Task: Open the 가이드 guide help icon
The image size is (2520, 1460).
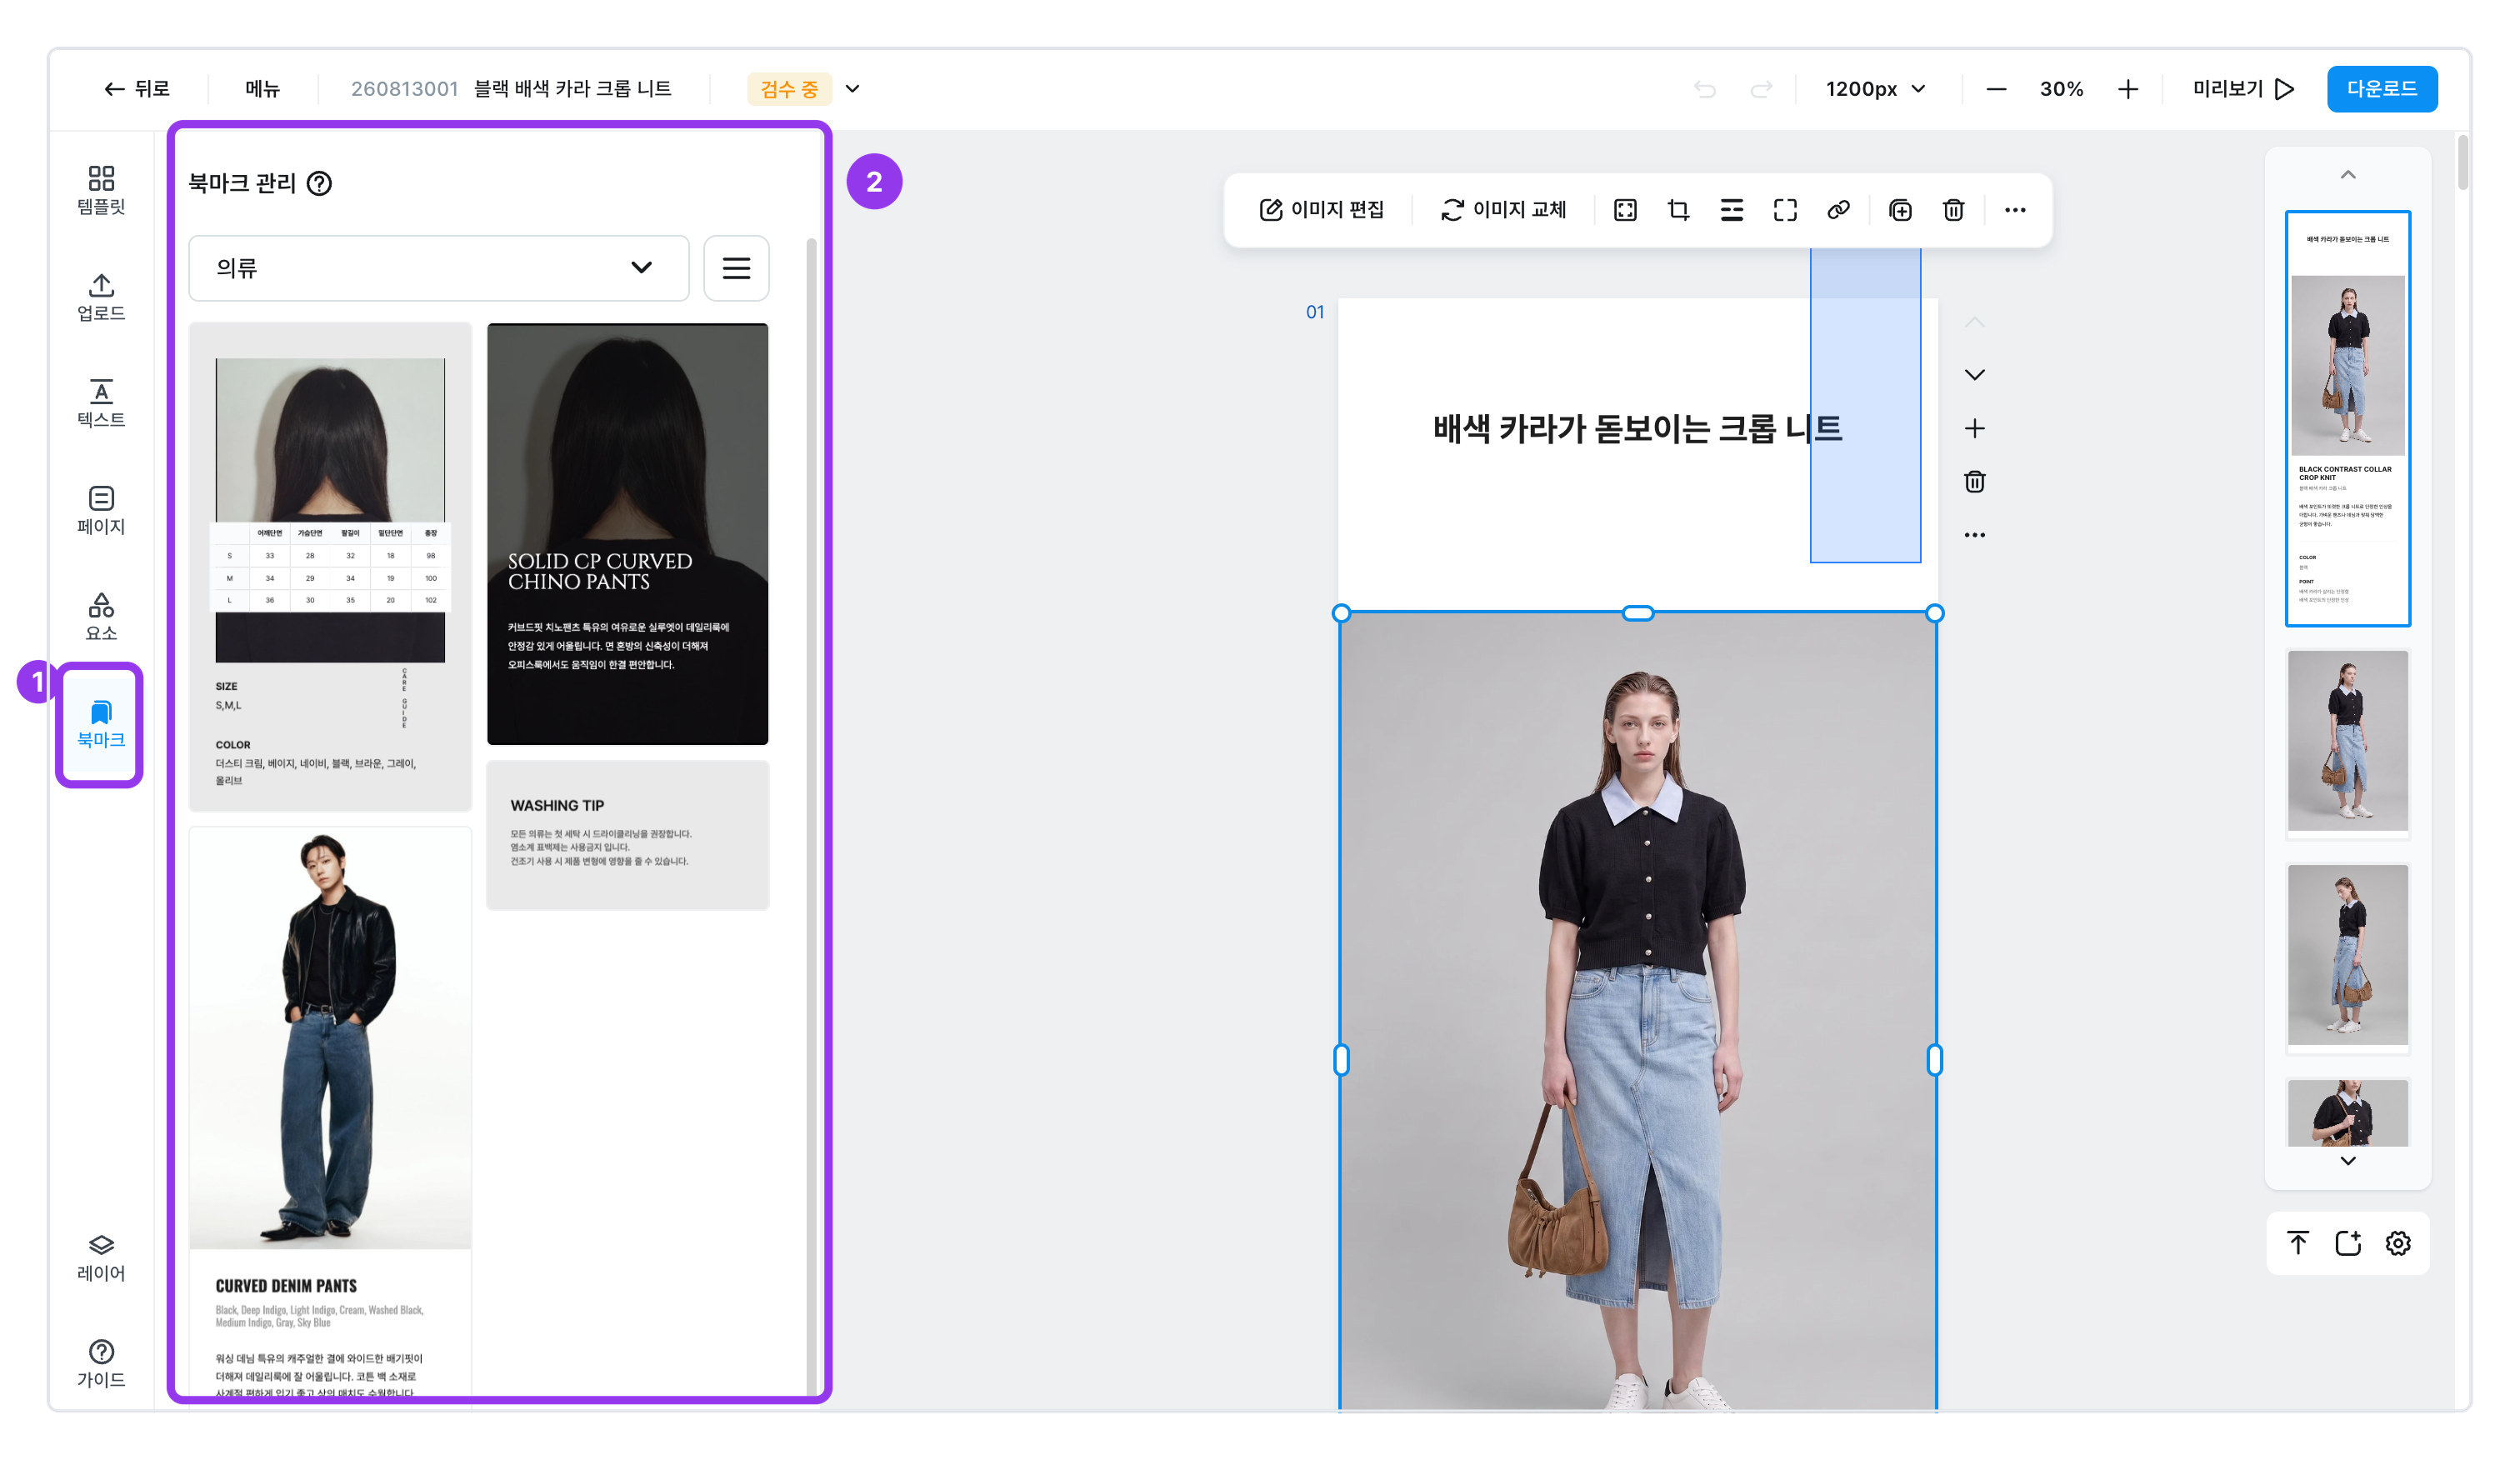Action: click(101, 1364)
